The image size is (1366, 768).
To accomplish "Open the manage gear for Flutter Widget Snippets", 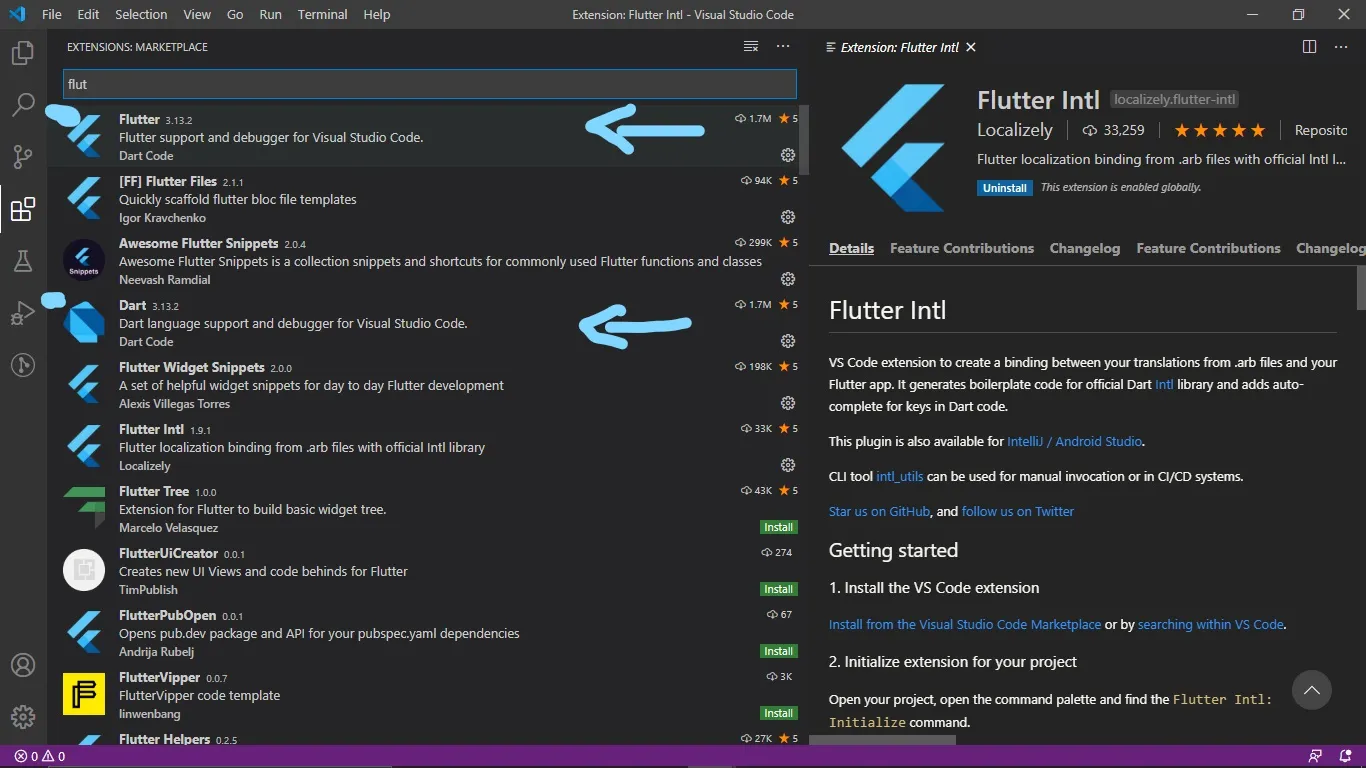I will [788, 403].
